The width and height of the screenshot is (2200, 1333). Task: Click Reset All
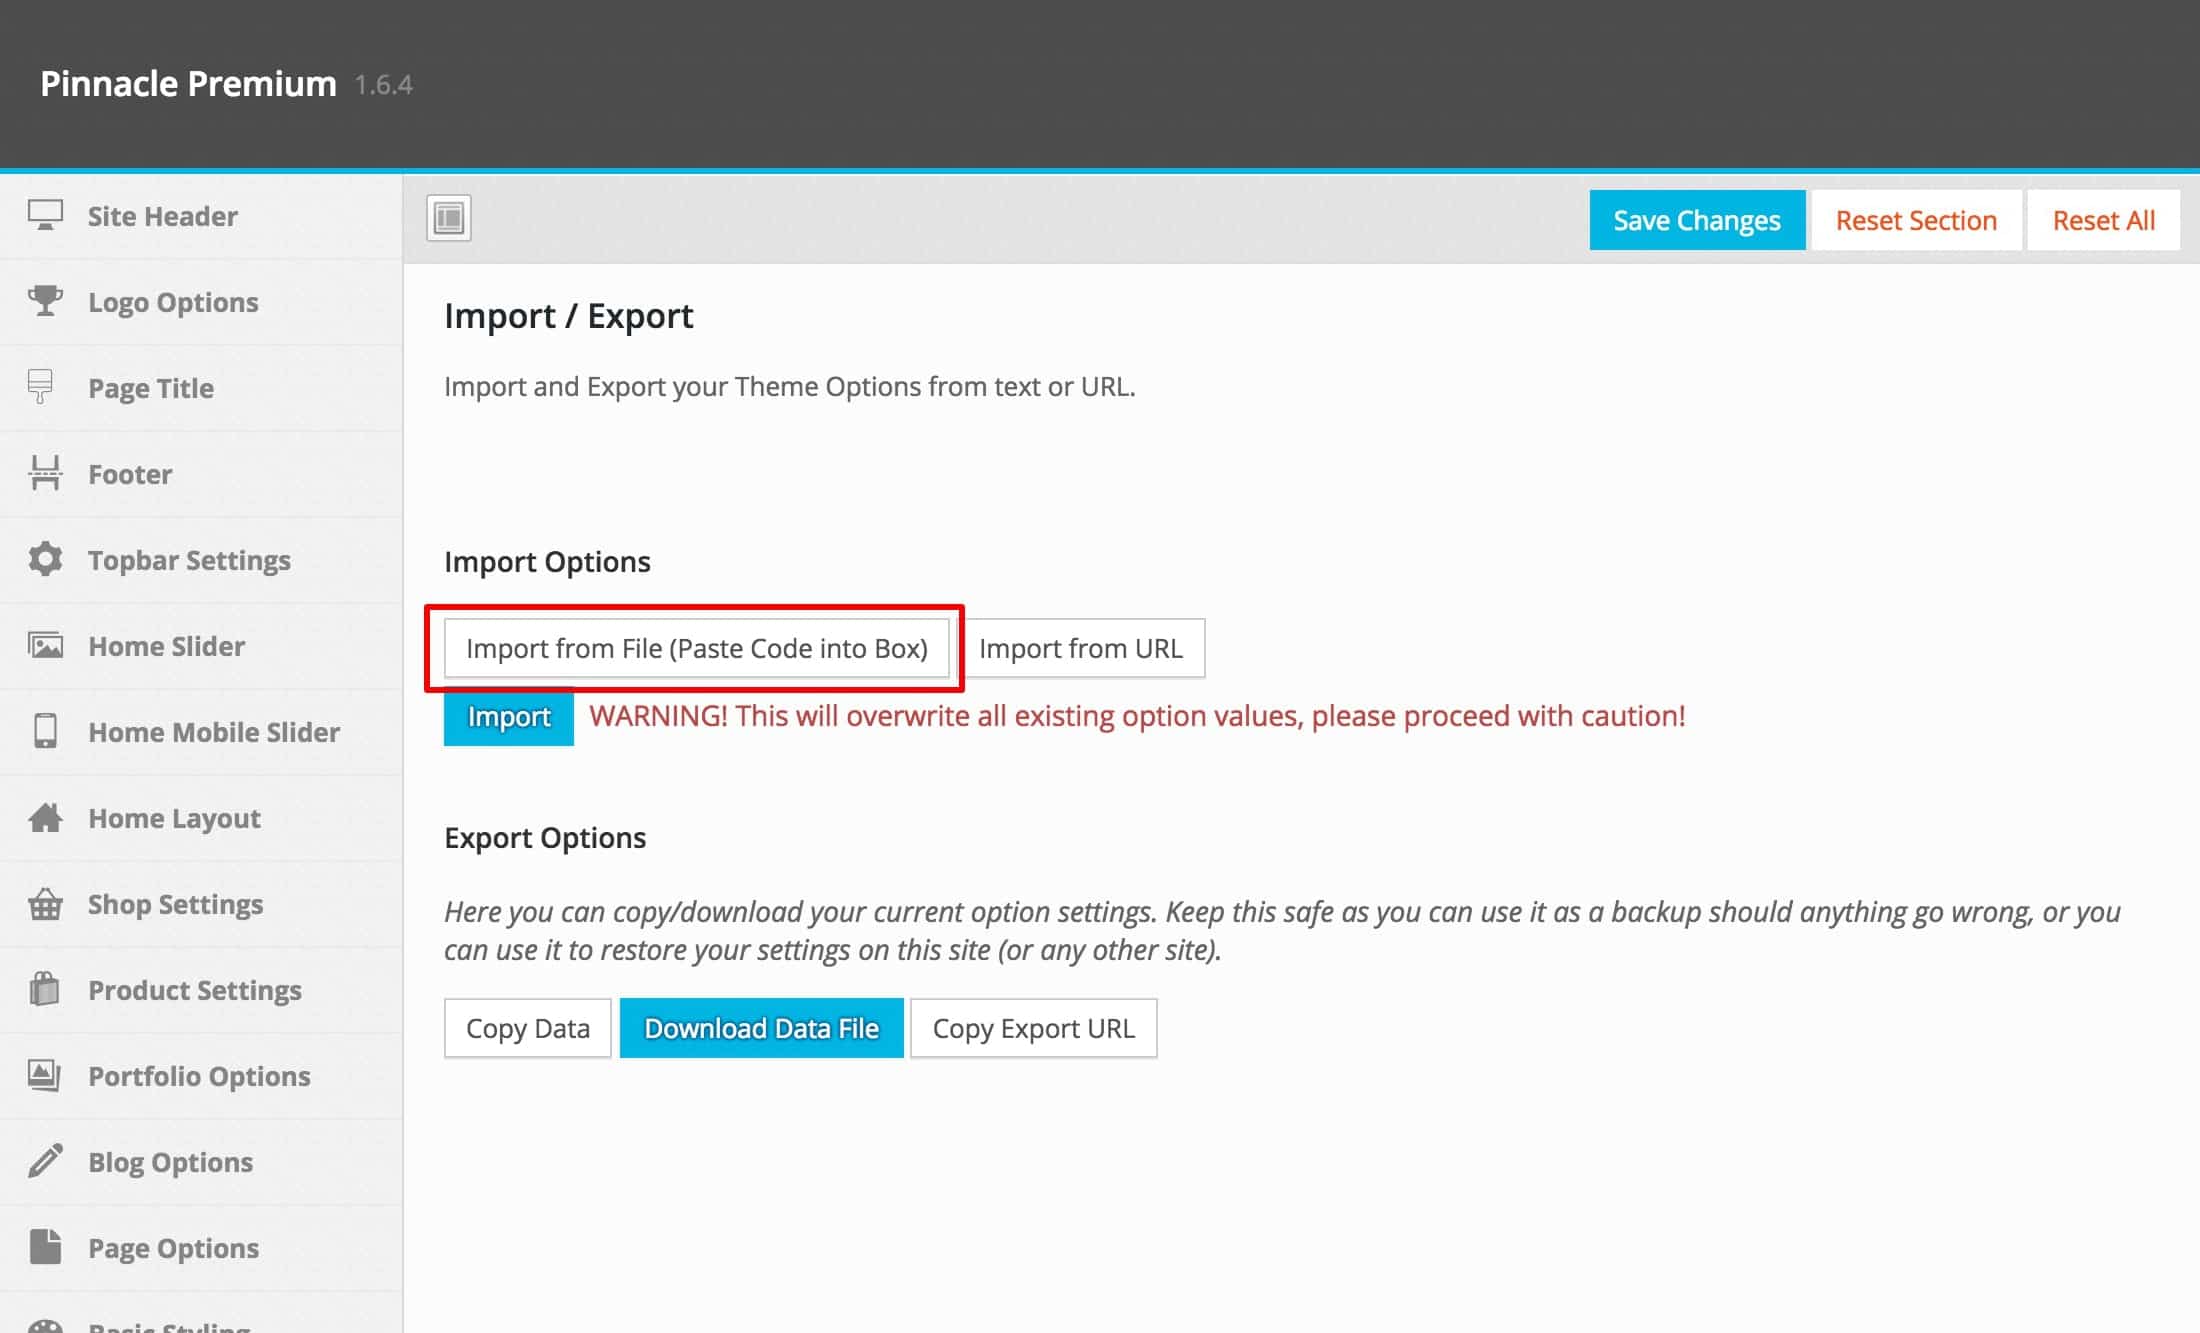(x=2103, y=220)
